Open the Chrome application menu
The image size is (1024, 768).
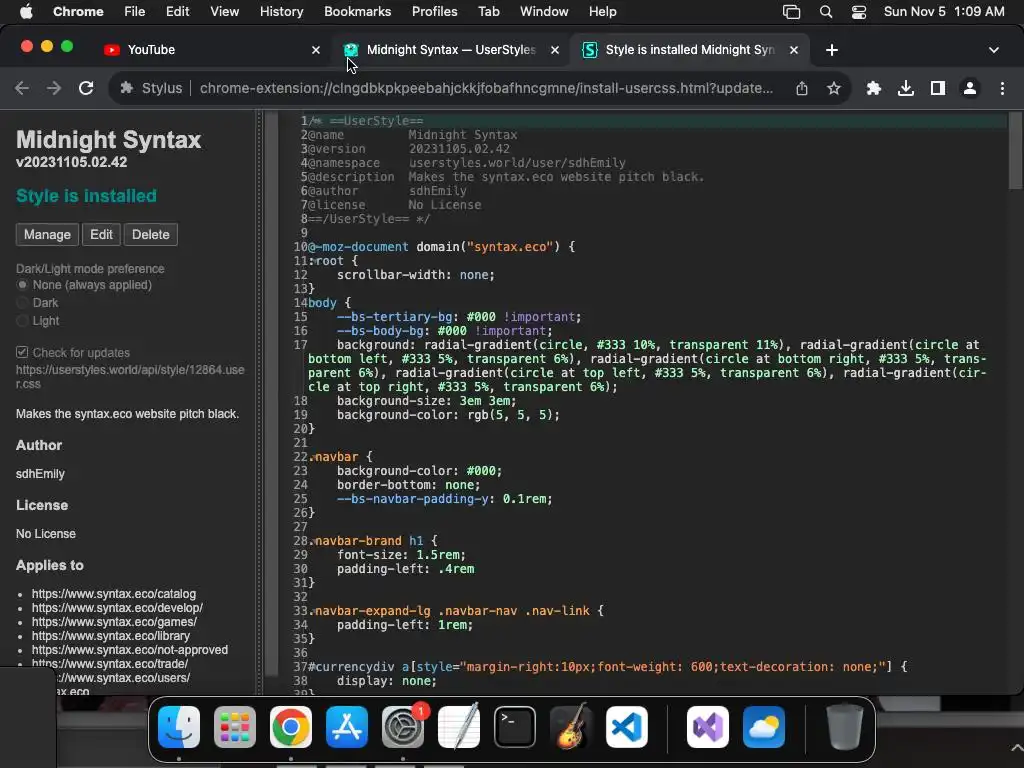click(x=78, y=12)
